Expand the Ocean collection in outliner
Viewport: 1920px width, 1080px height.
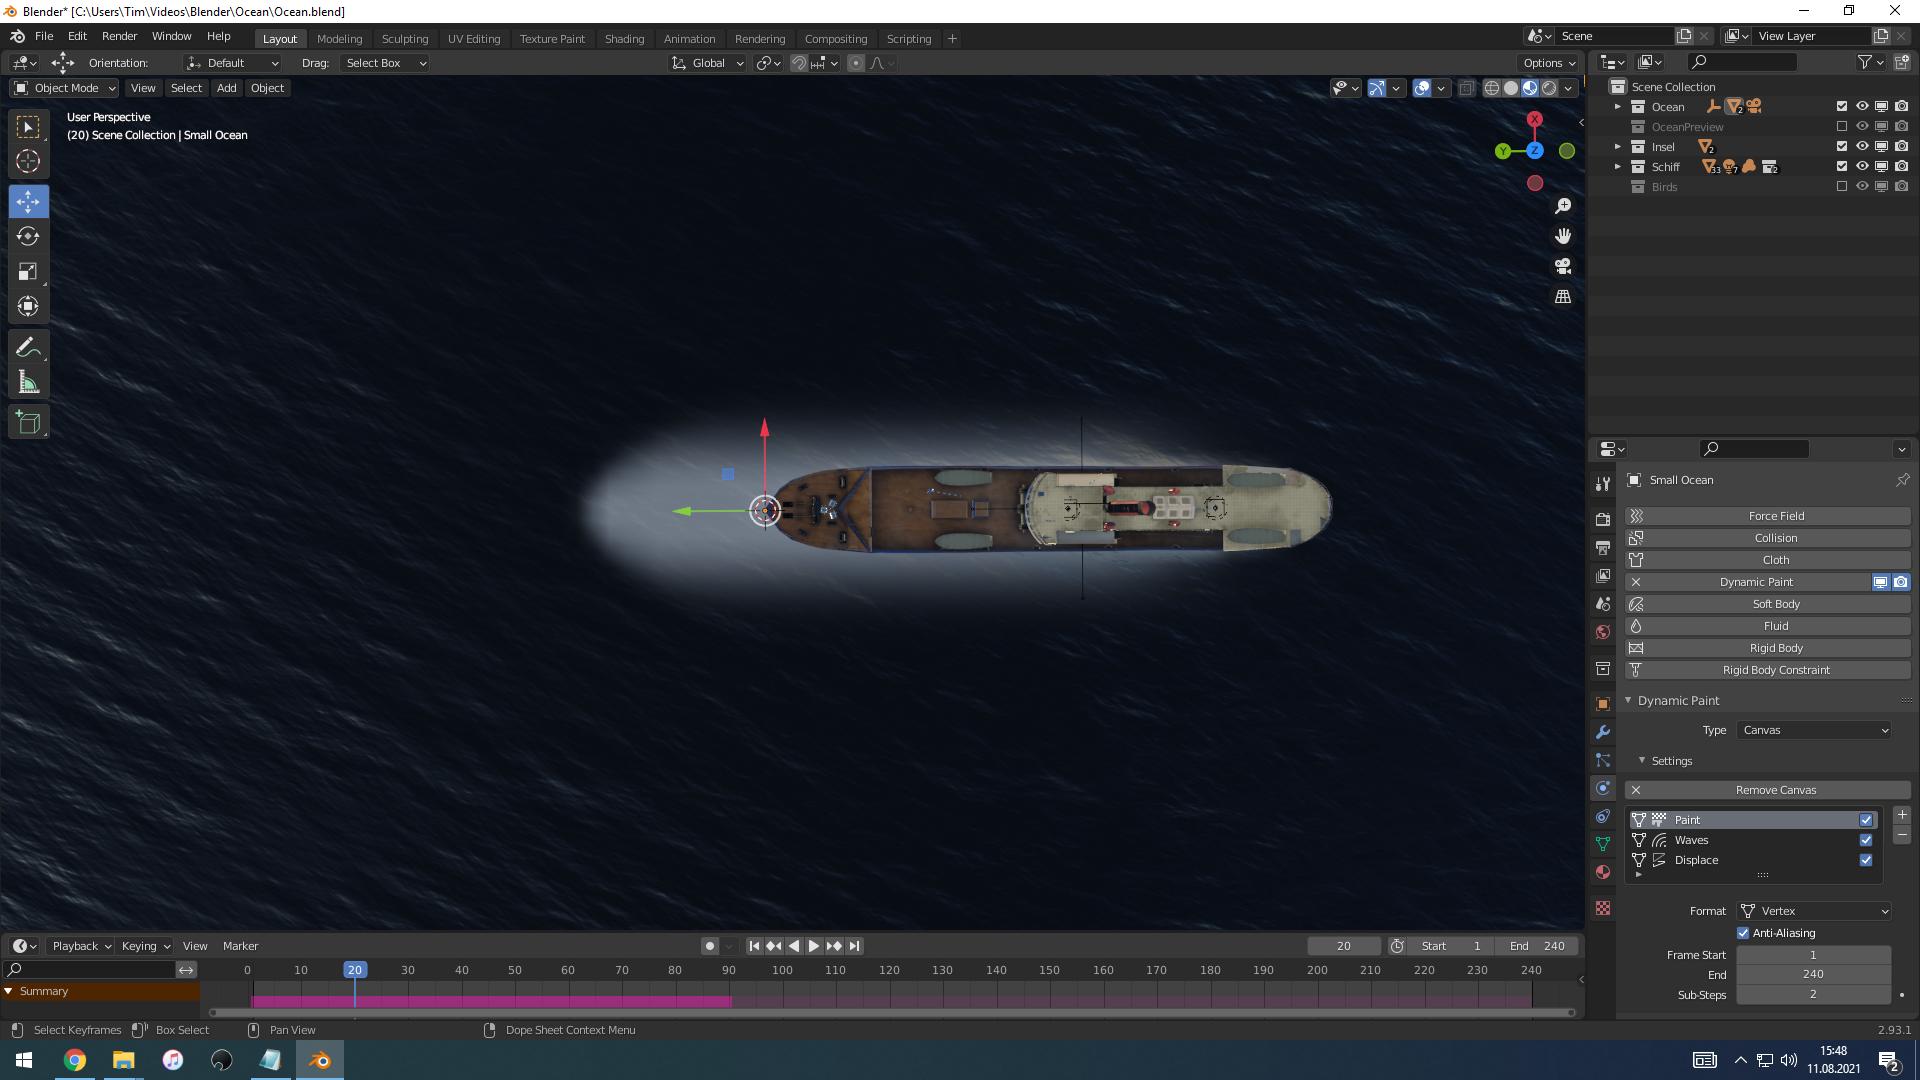pos(1618,106)
